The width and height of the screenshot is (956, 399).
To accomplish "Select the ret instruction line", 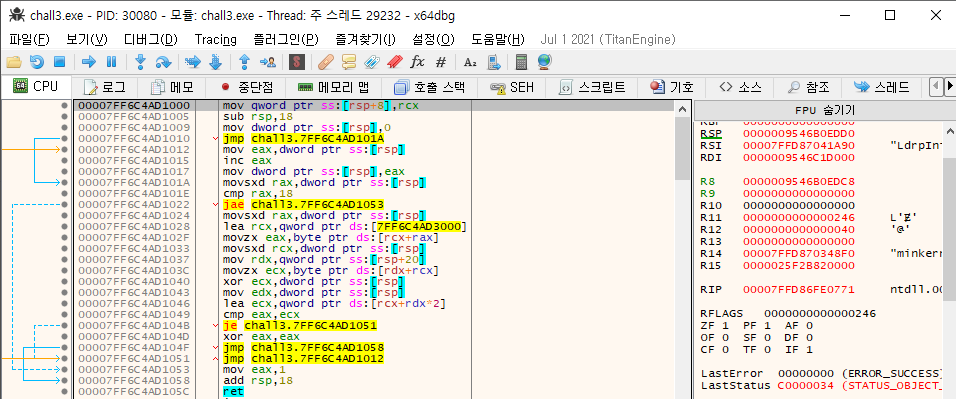I will pyautogui.click(x=233, y=391).
